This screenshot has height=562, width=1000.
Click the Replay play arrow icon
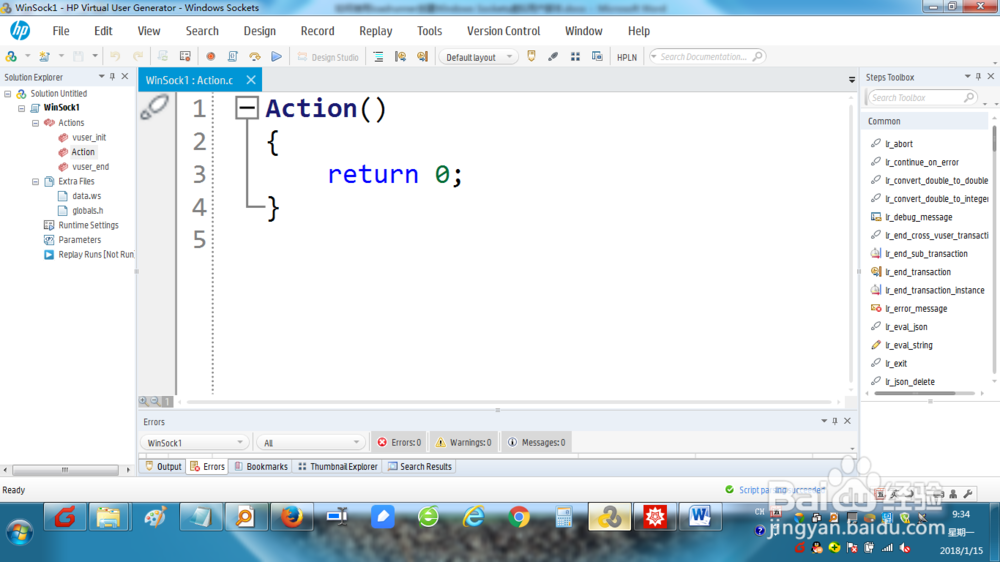click(276, 57)
